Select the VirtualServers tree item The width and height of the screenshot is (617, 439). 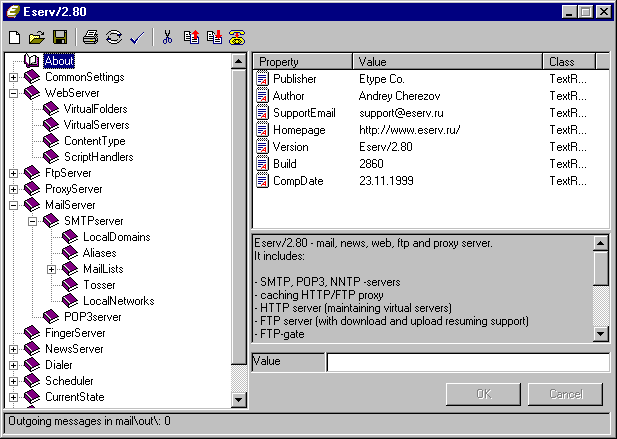(x=96, y=125)
